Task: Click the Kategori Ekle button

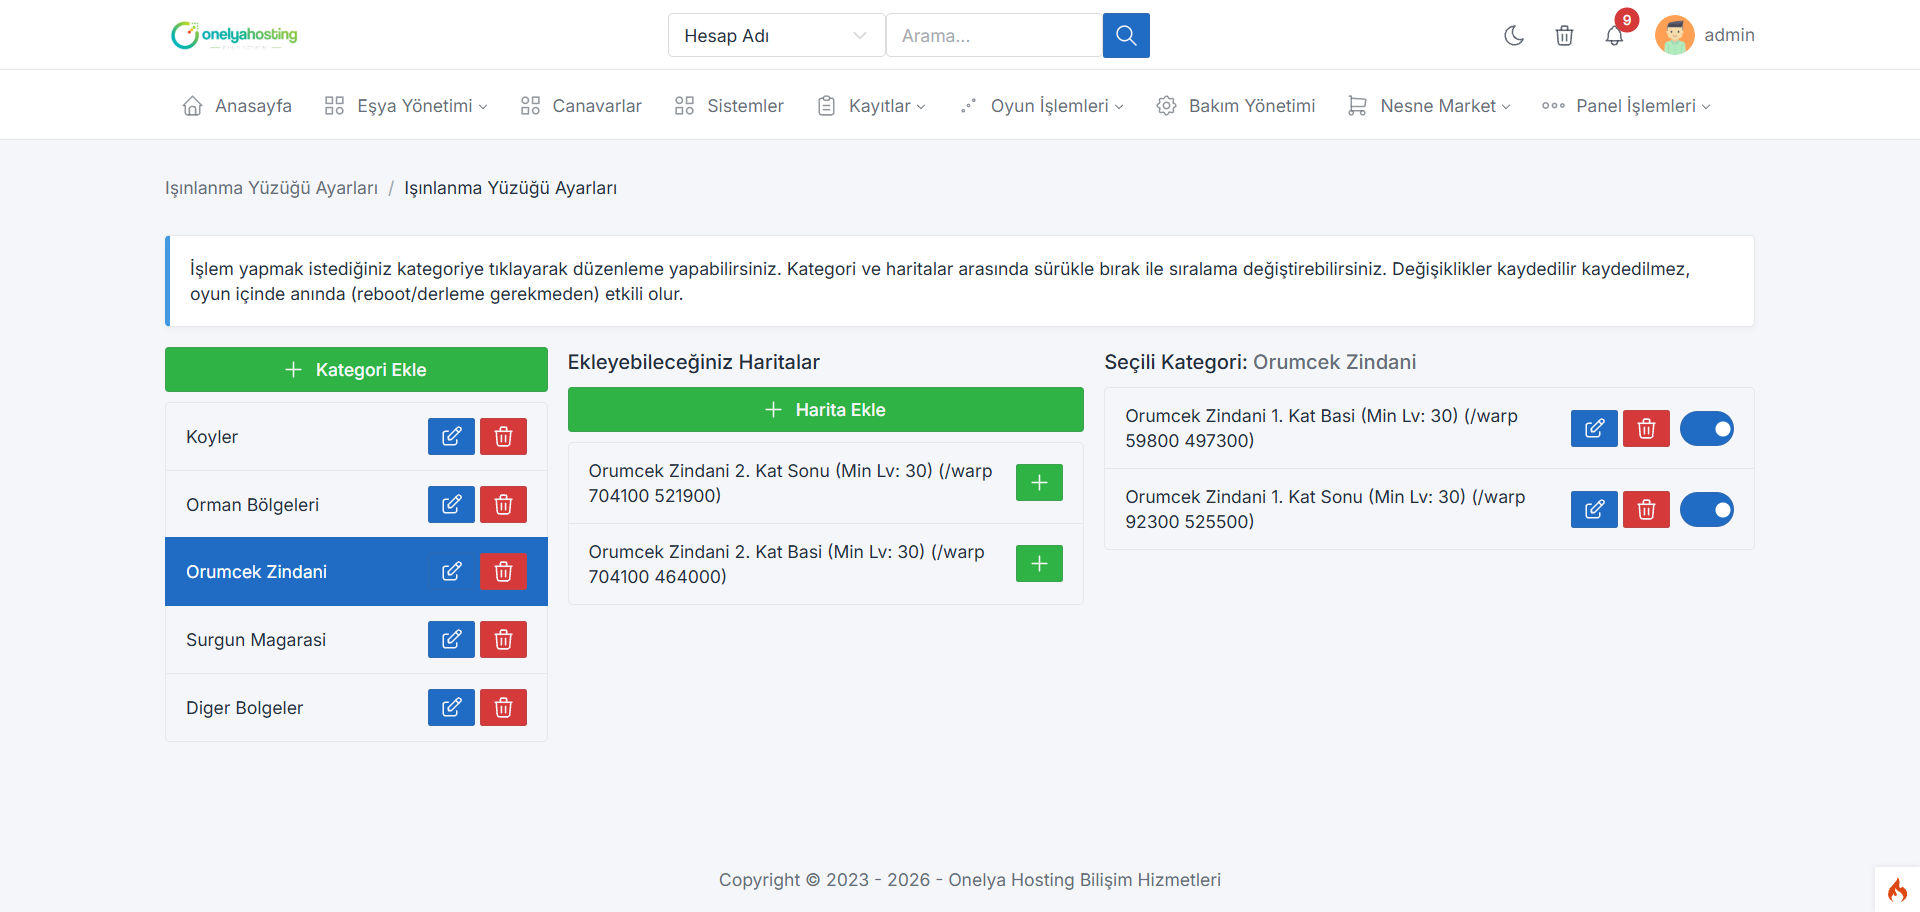Action: tap(356, 369)
